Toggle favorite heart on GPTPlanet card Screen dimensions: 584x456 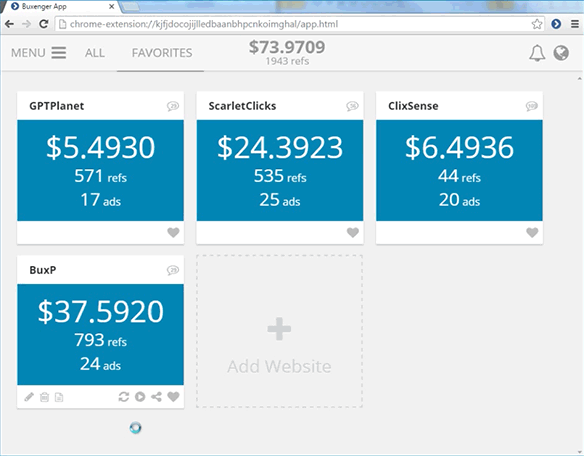(173, 232)
